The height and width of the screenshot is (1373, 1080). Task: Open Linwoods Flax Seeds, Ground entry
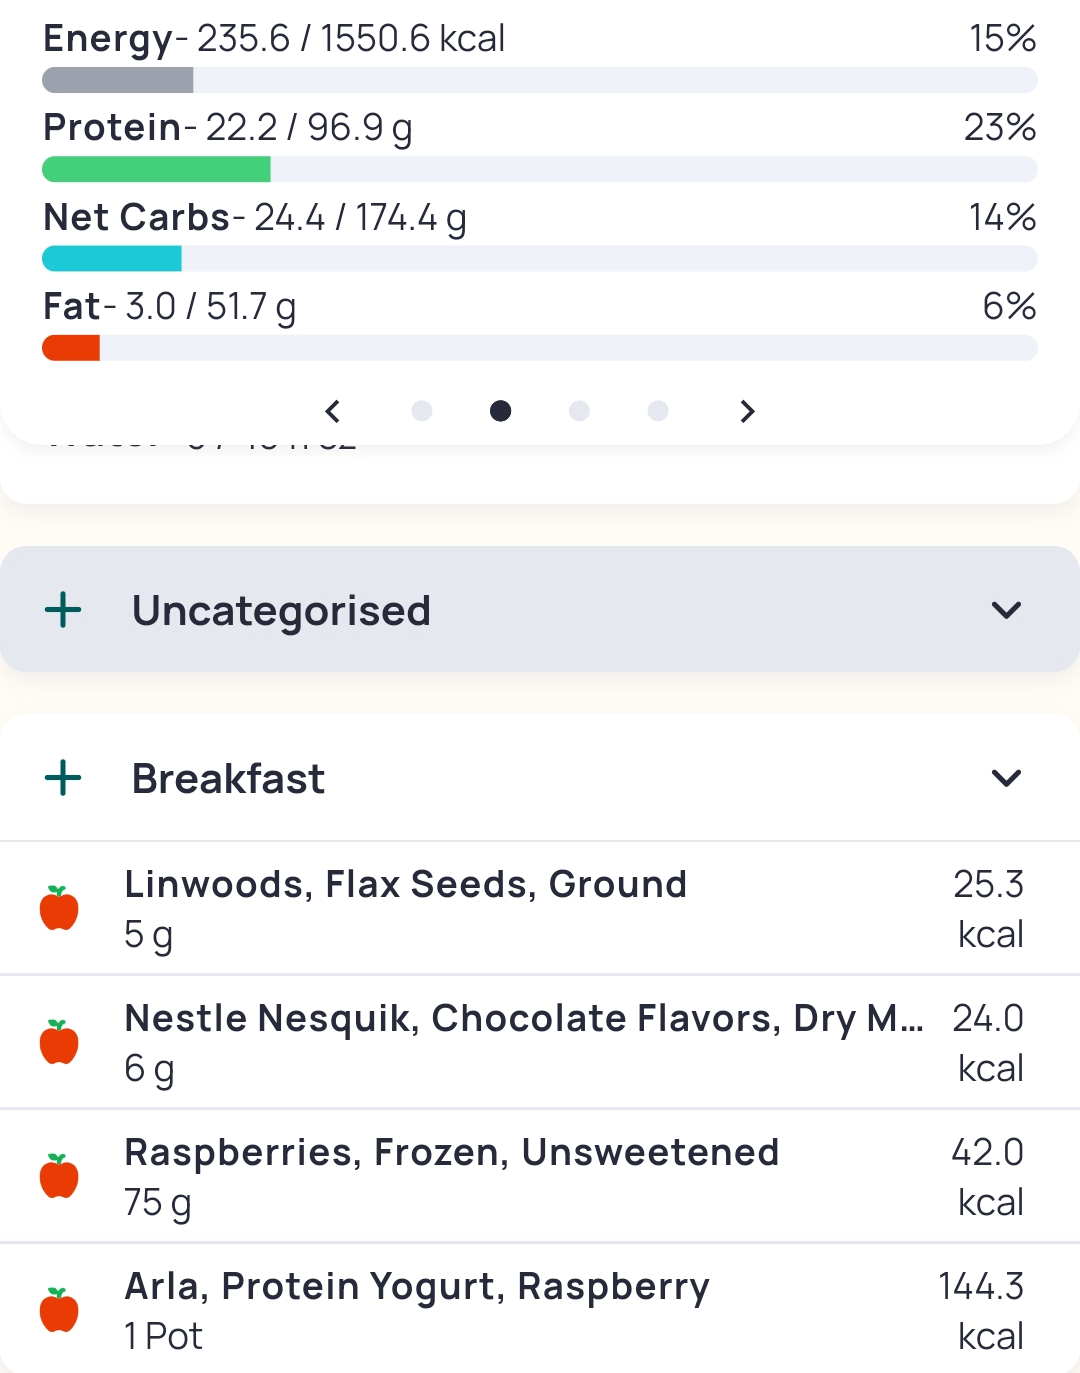[x=405, y=885]
